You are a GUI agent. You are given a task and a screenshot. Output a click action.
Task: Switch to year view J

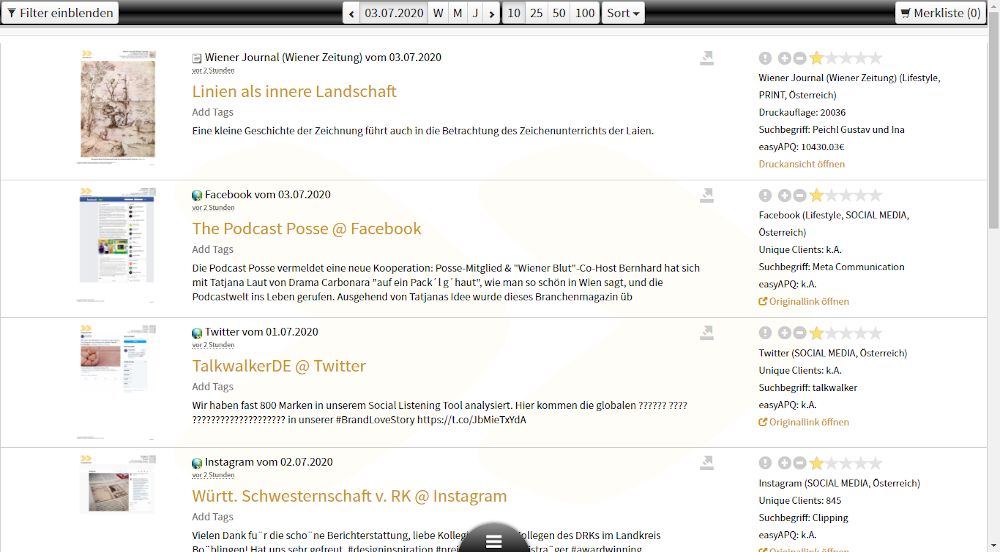click(x=475, y=13)
